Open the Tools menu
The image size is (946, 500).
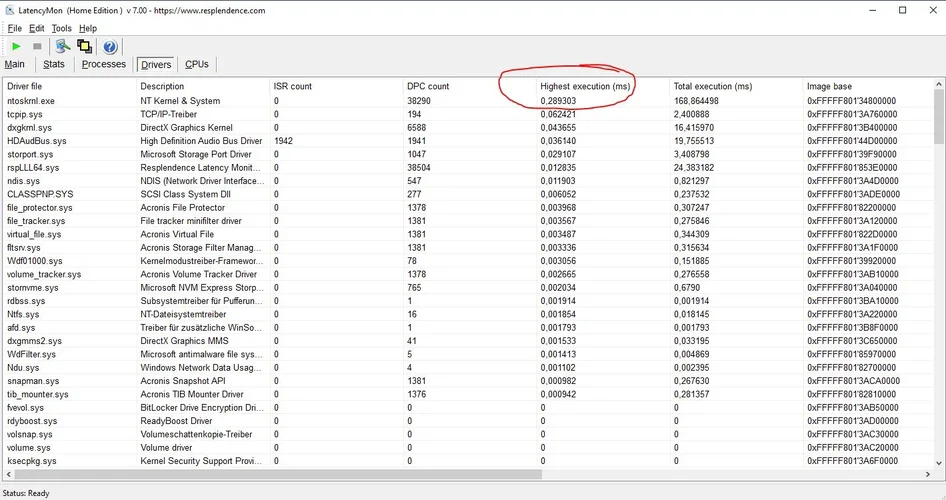(62, 28)
